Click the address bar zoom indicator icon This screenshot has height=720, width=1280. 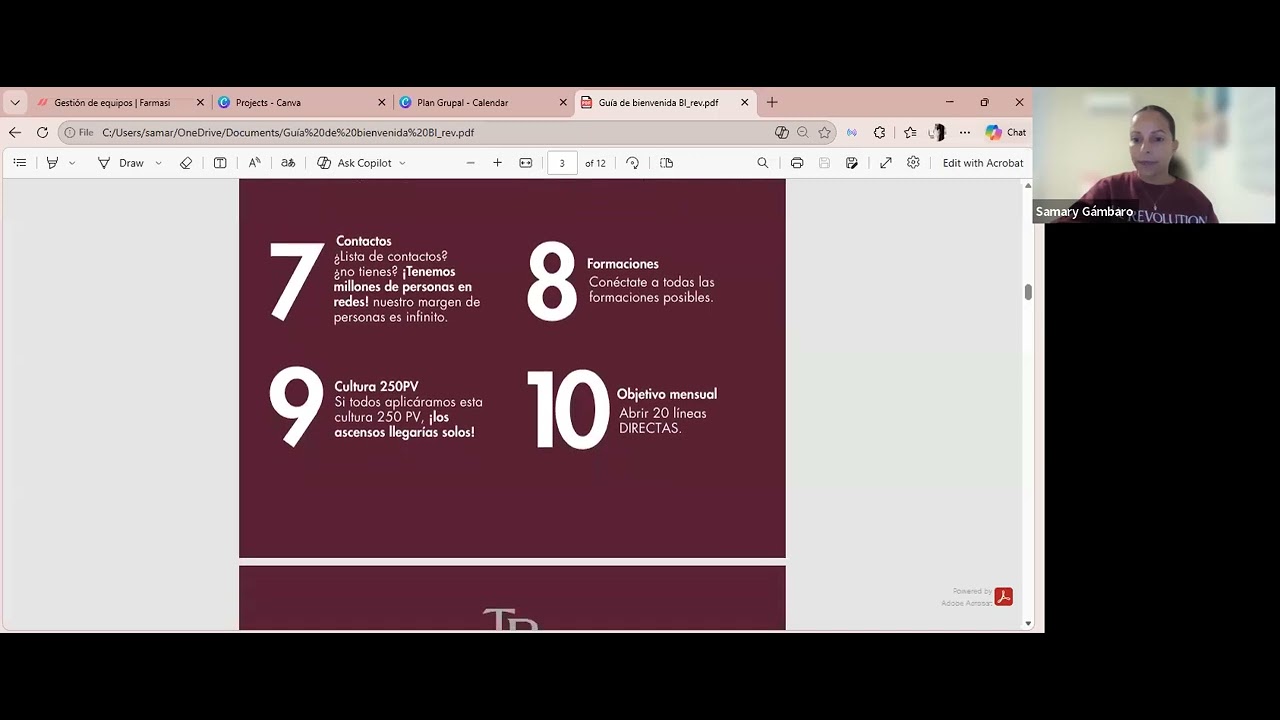coord(802,132)
